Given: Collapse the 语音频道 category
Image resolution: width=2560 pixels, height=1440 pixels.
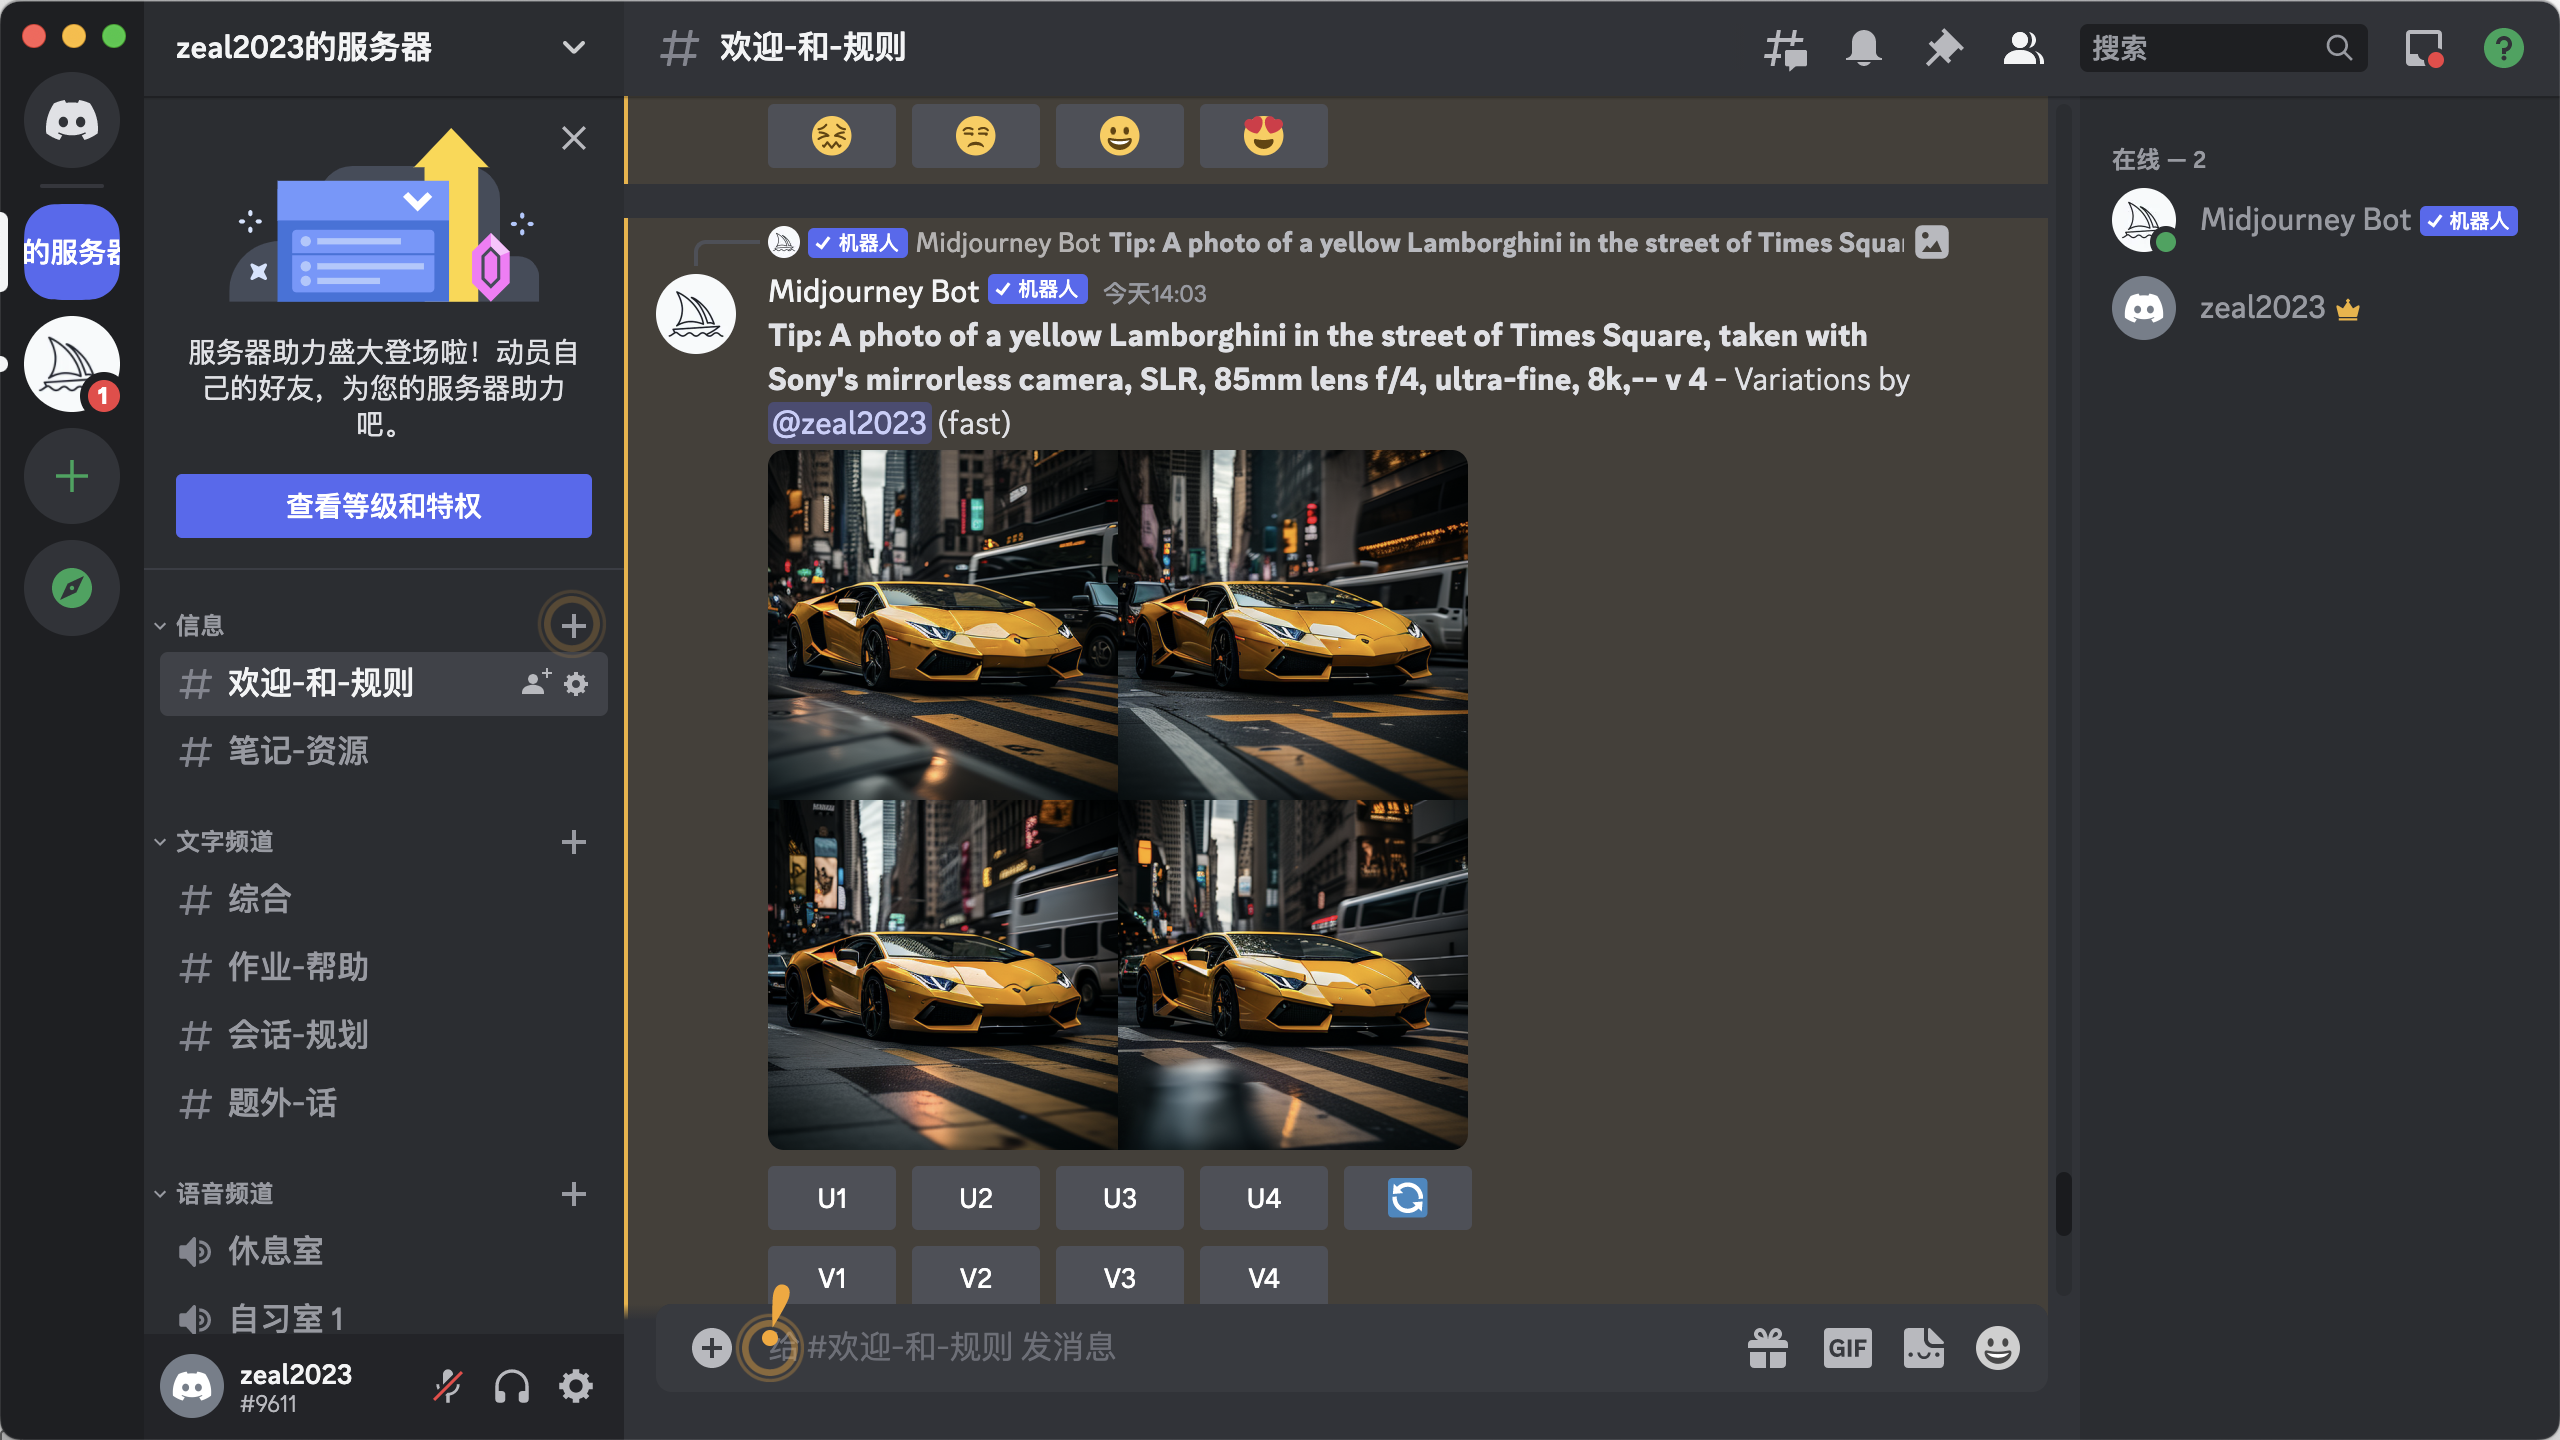Looking at the screenshot, I should [x=224, y=1194].
